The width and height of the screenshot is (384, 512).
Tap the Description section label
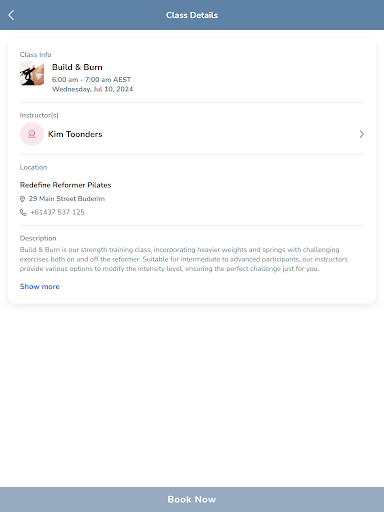tap(38, 238)
